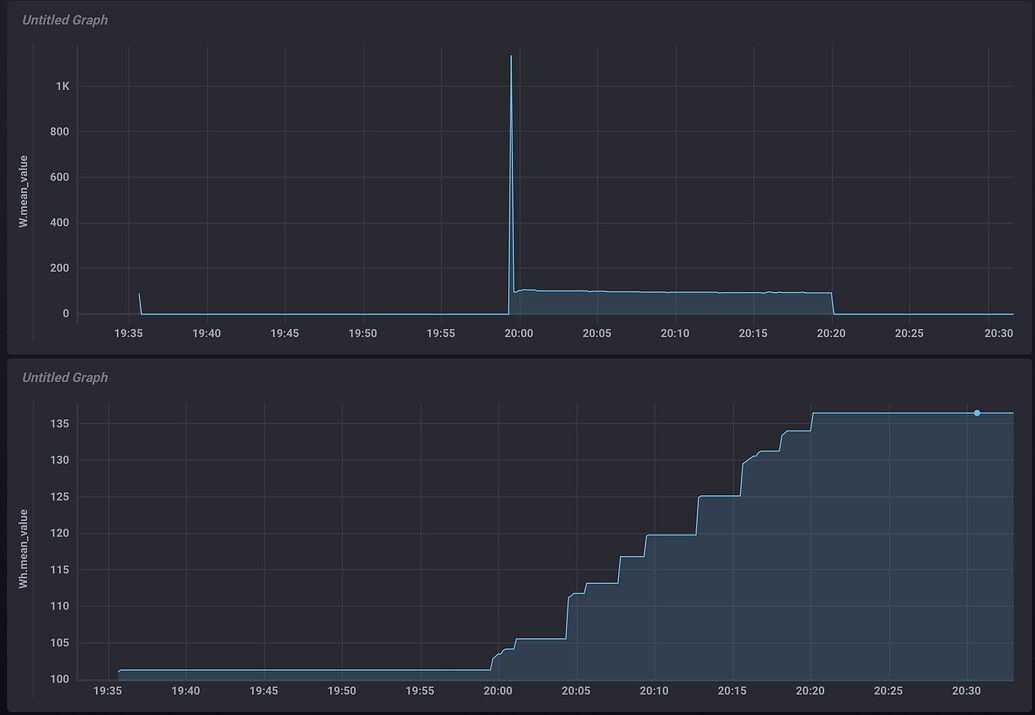Image resolution: width=1035 pixels, height=715 pixels.
Task: Click the 19:35 time label on top chart
Action: [x=128, y=333]
